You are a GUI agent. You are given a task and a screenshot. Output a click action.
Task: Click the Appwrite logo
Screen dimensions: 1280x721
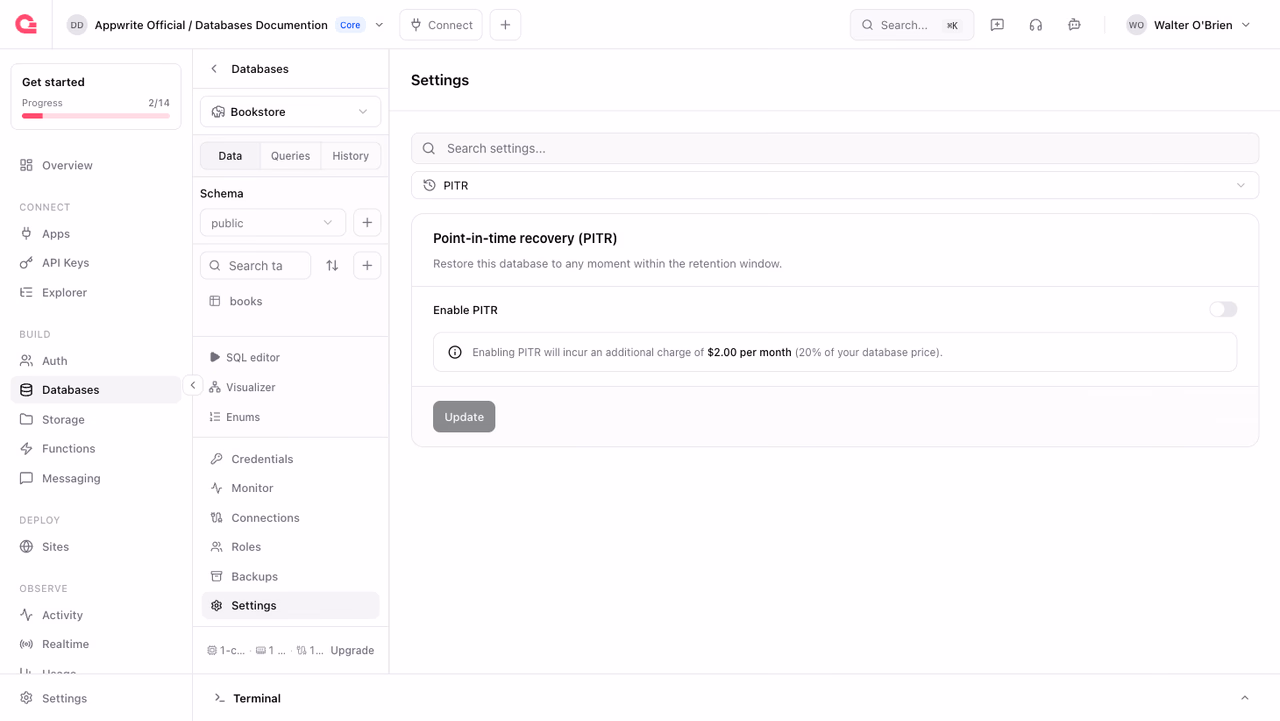pos(26,24)
